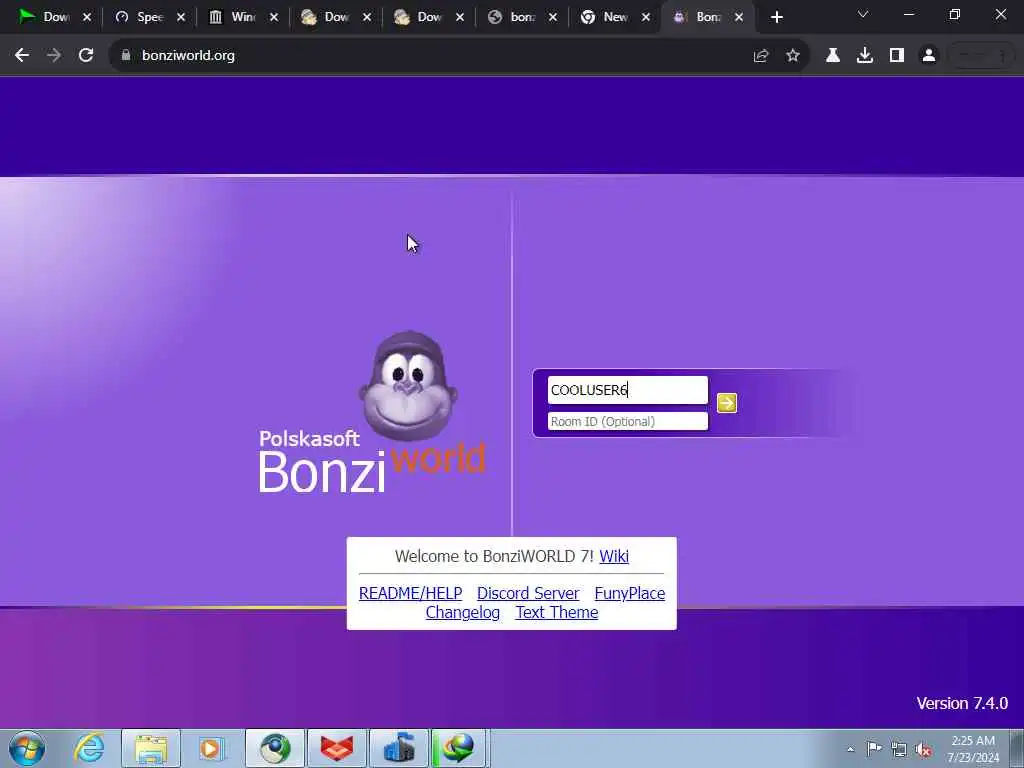Click the Welcome to BonziWORLD 7! text
The width and height of the screenshot is (1024, 768).
point(494,556)
